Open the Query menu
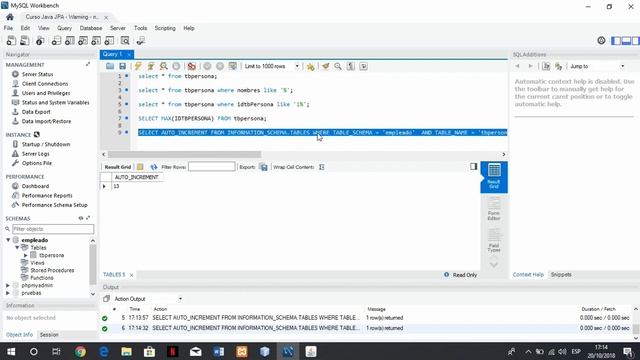The height and width of the screenshot is (360, 640). pyautogui.click(x=64, y=28)
